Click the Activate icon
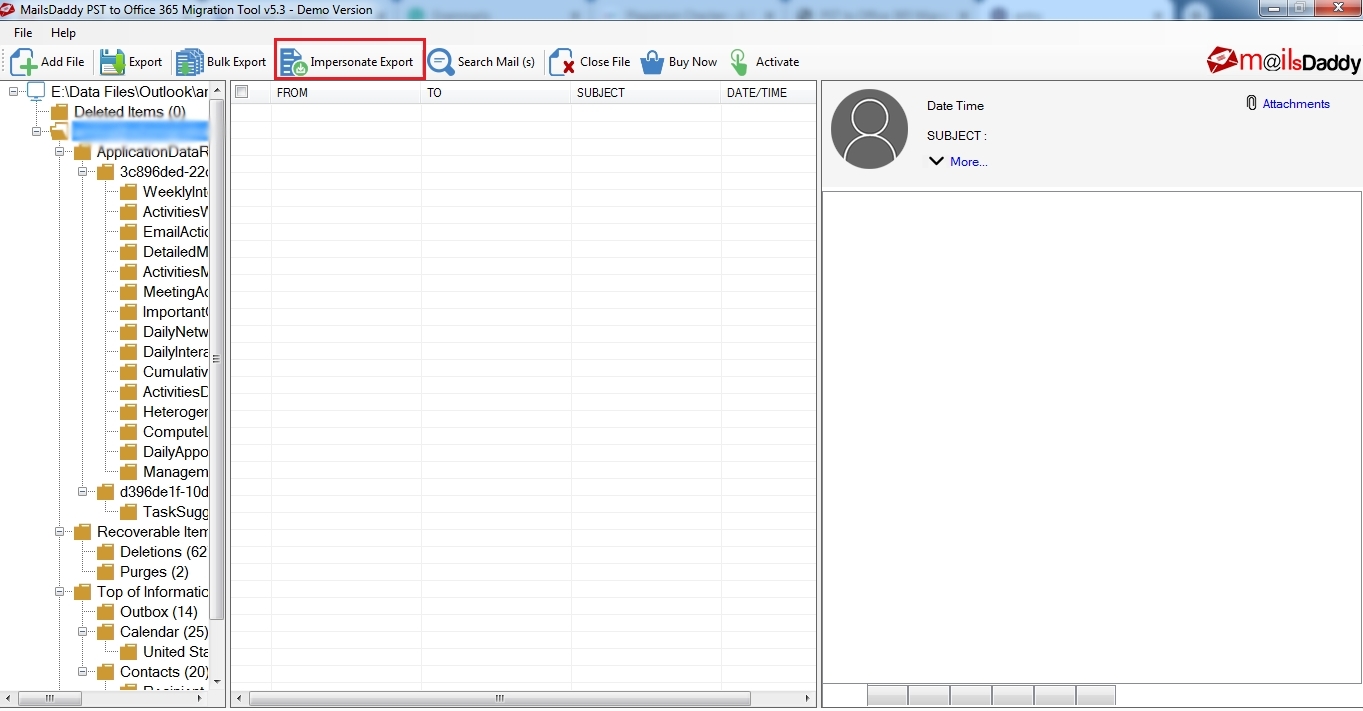 (739, 62)
